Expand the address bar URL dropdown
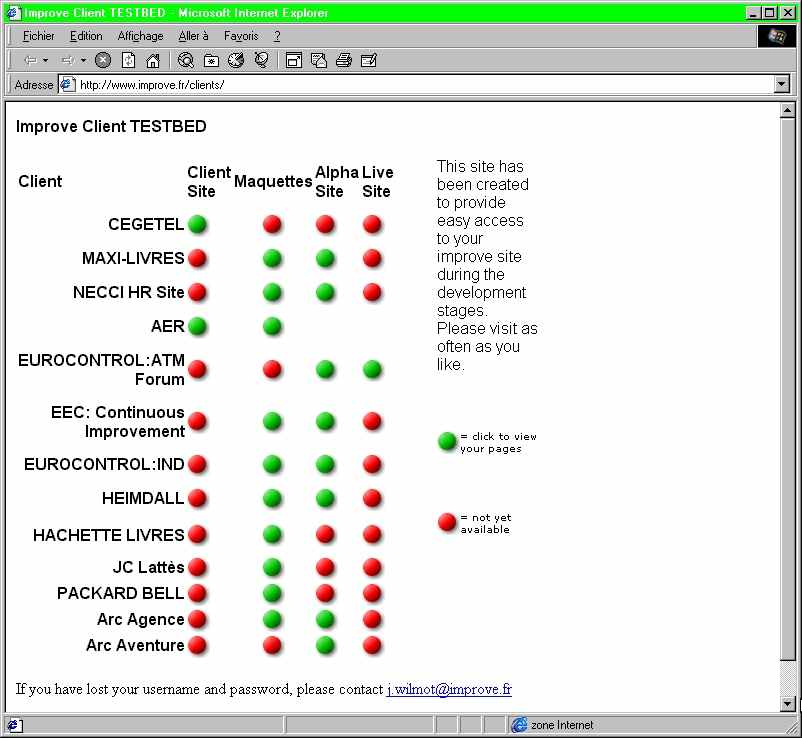 pyautogui.click(x=782, y=84)
